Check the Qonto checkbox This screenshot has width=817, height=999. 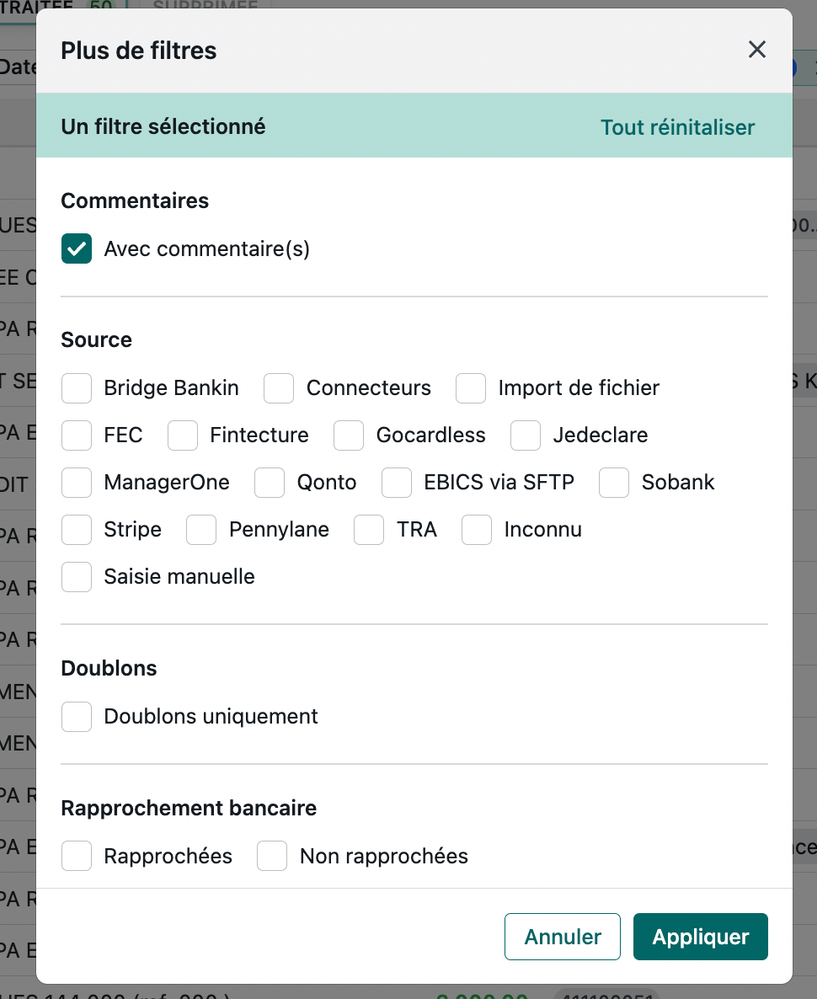[270, 482]
